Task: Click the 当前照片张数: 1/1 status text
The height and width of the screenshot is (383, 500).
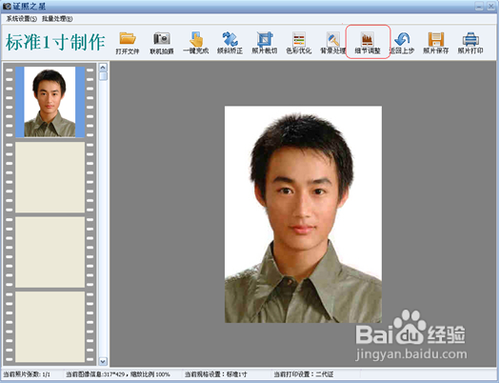Action: coord(27,374)
